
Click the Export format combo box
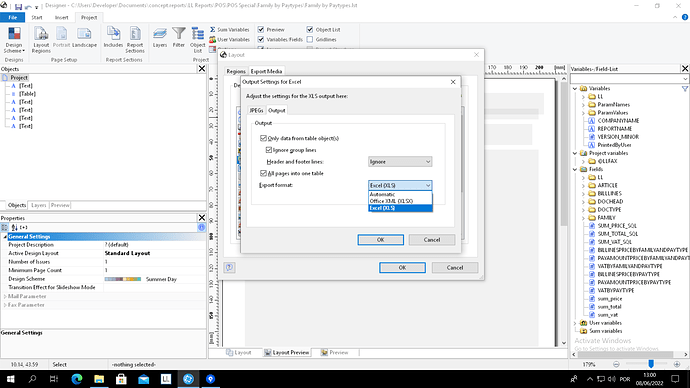click(x=400, y=185)
